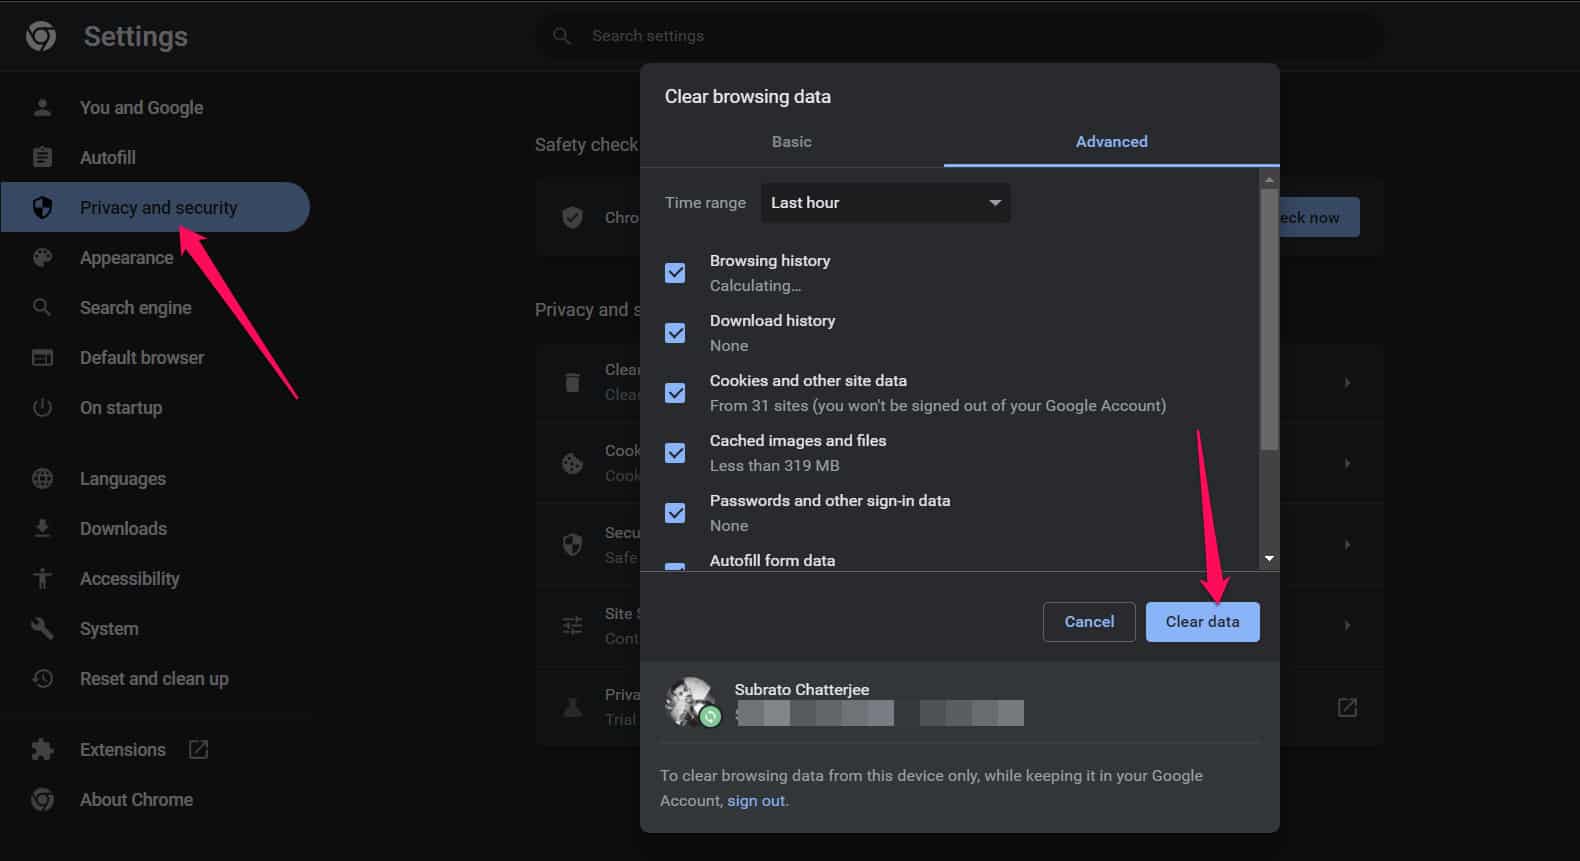This screenshot has width=1580, height=861.
Task: Click the On startup power icon
Action: point(42,407)
